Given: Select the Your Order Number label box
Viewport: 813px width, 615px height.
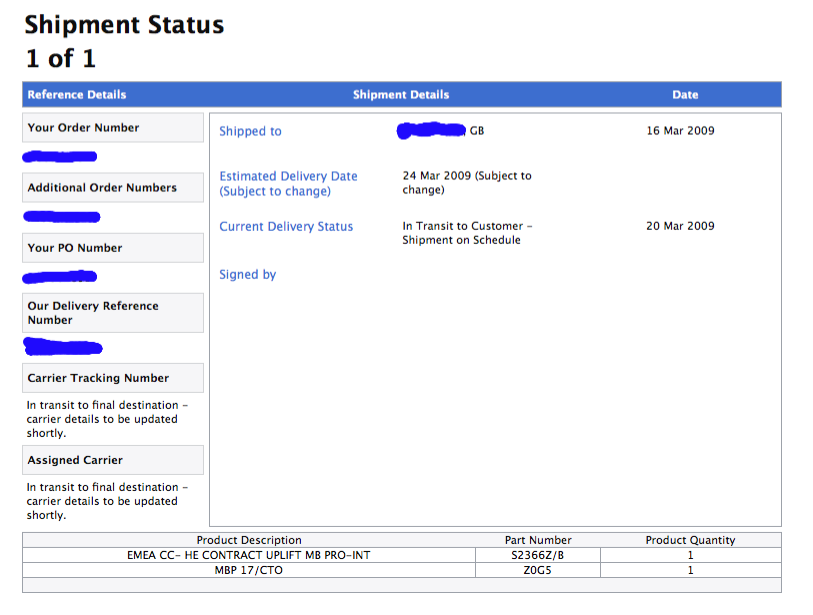Looking at the screenshot, I should click(x=113, y=128).
